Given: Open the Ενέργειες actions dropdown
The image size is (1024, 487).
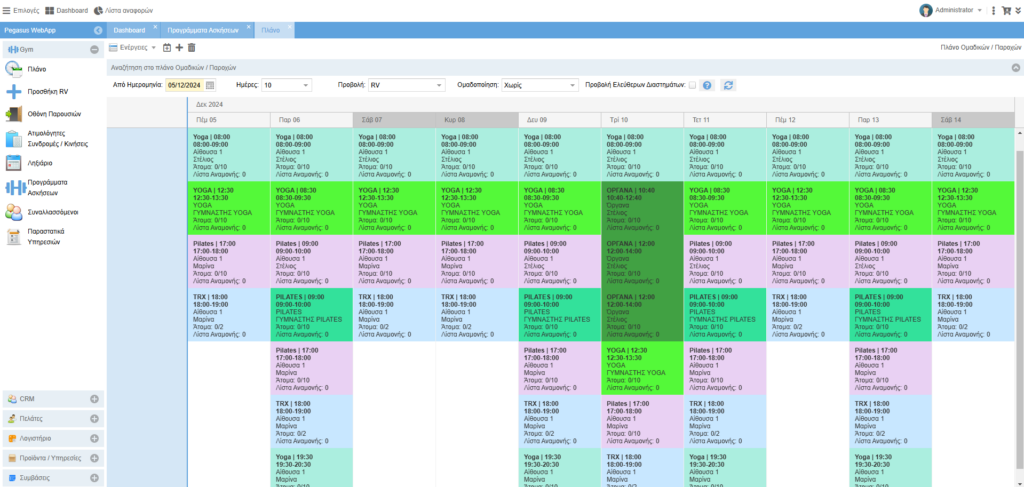Looking at the screenshot, I should (x=133, y=48).
